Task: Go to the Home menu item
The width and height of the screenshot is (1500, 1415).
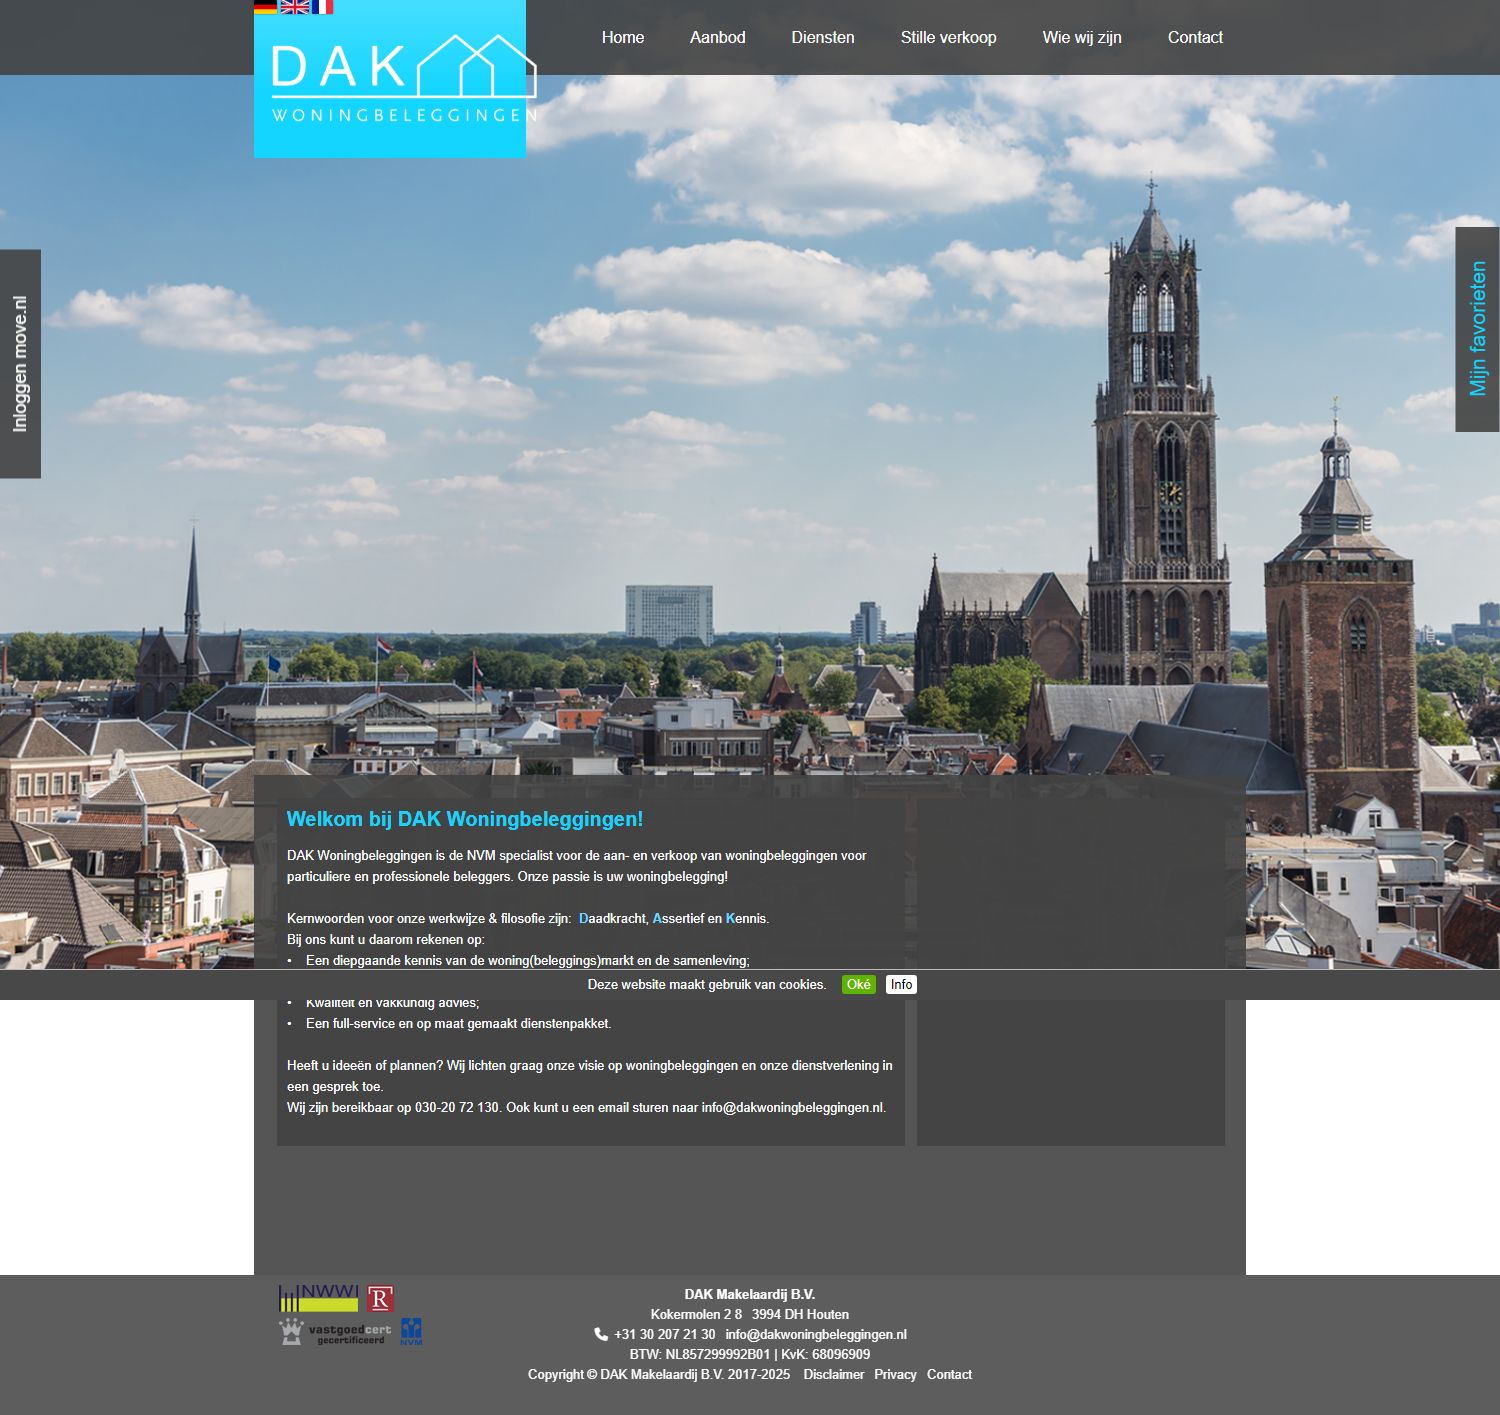Action: (x=623, y=37)
